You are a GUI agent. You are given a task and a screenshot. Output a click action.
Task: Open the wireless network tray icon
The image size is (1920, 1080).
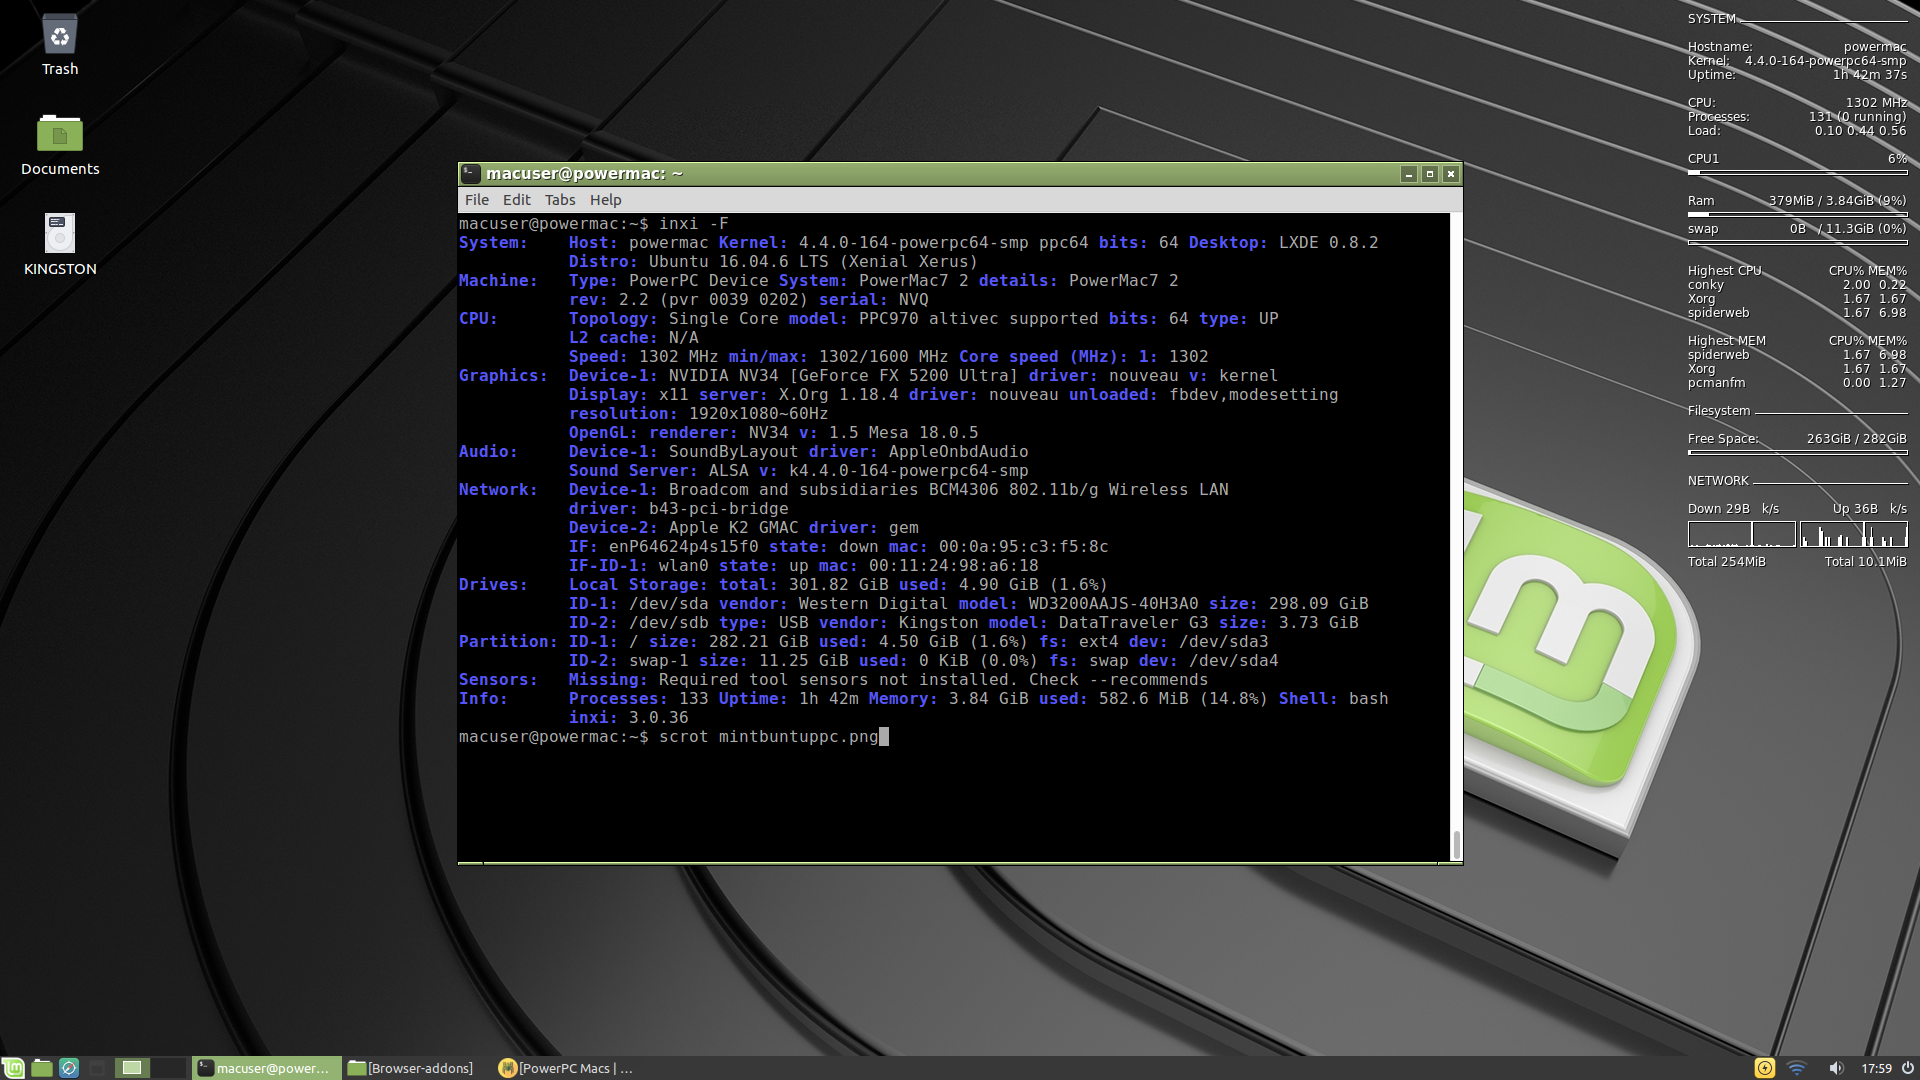click(x=1797, y=1068)
